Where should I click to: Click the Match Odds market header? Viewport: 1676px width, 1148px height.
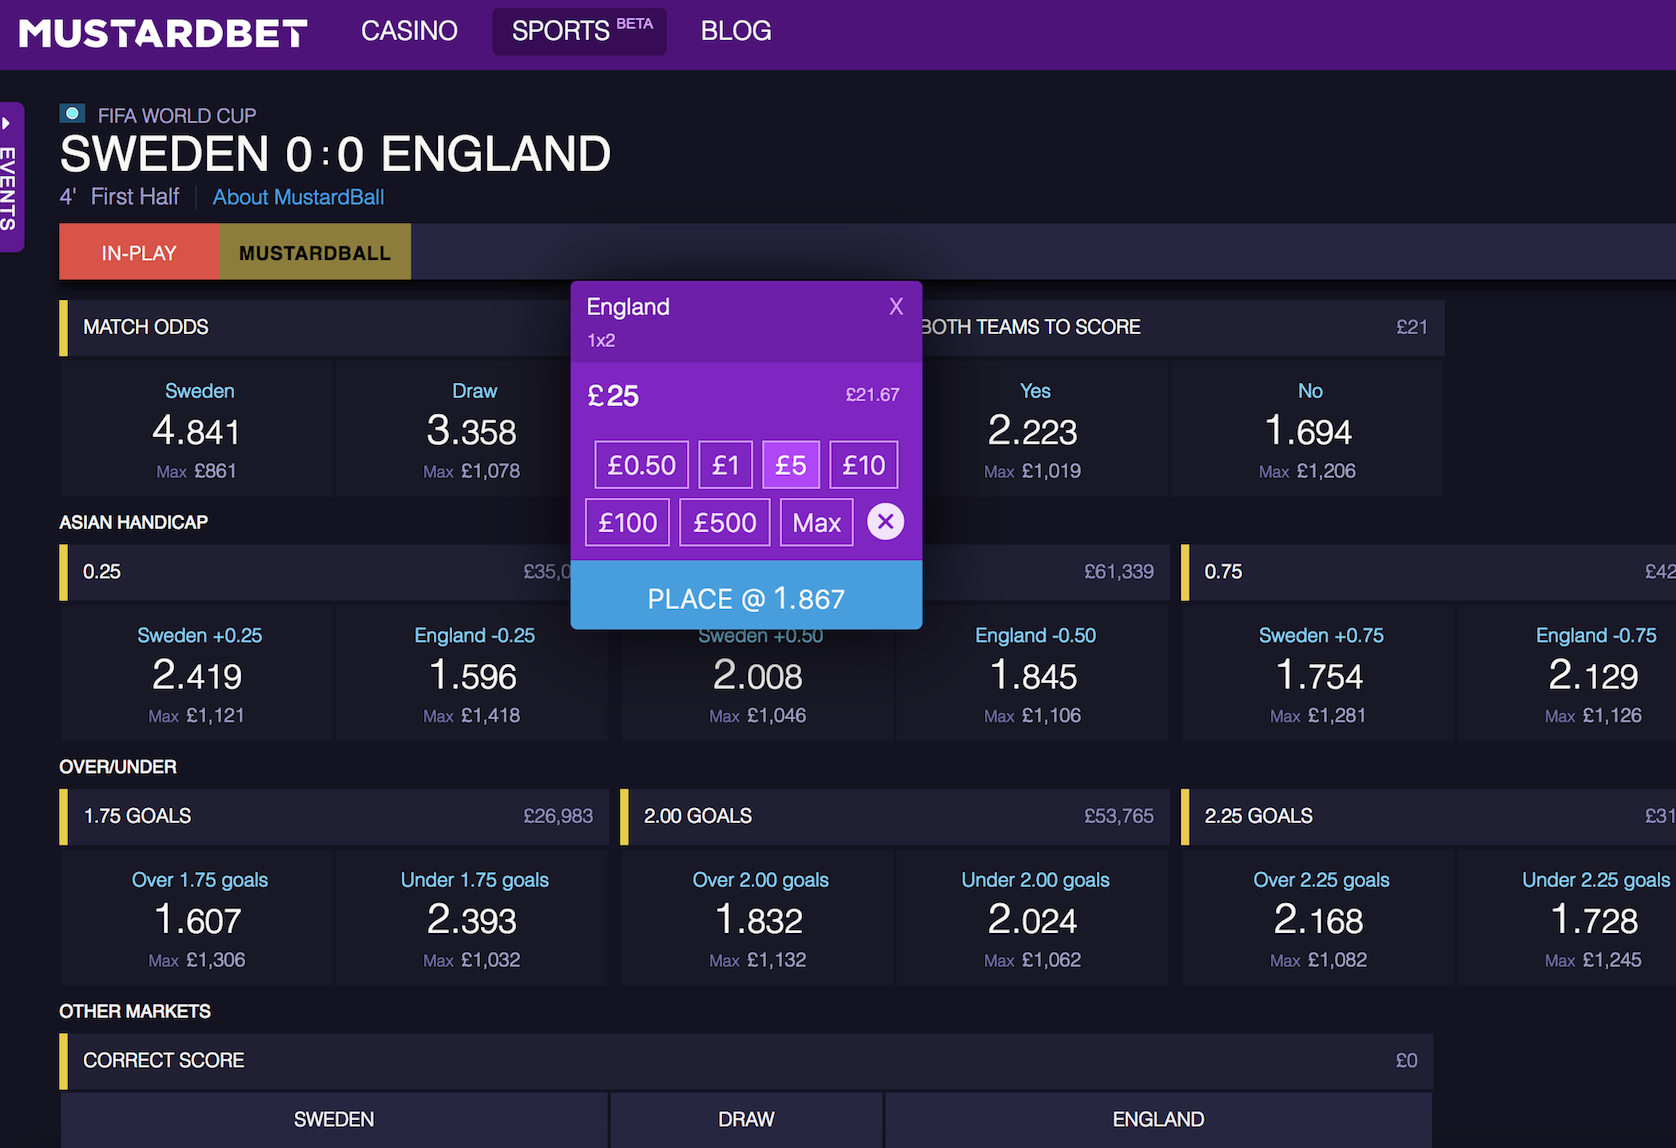click(315, 327)
